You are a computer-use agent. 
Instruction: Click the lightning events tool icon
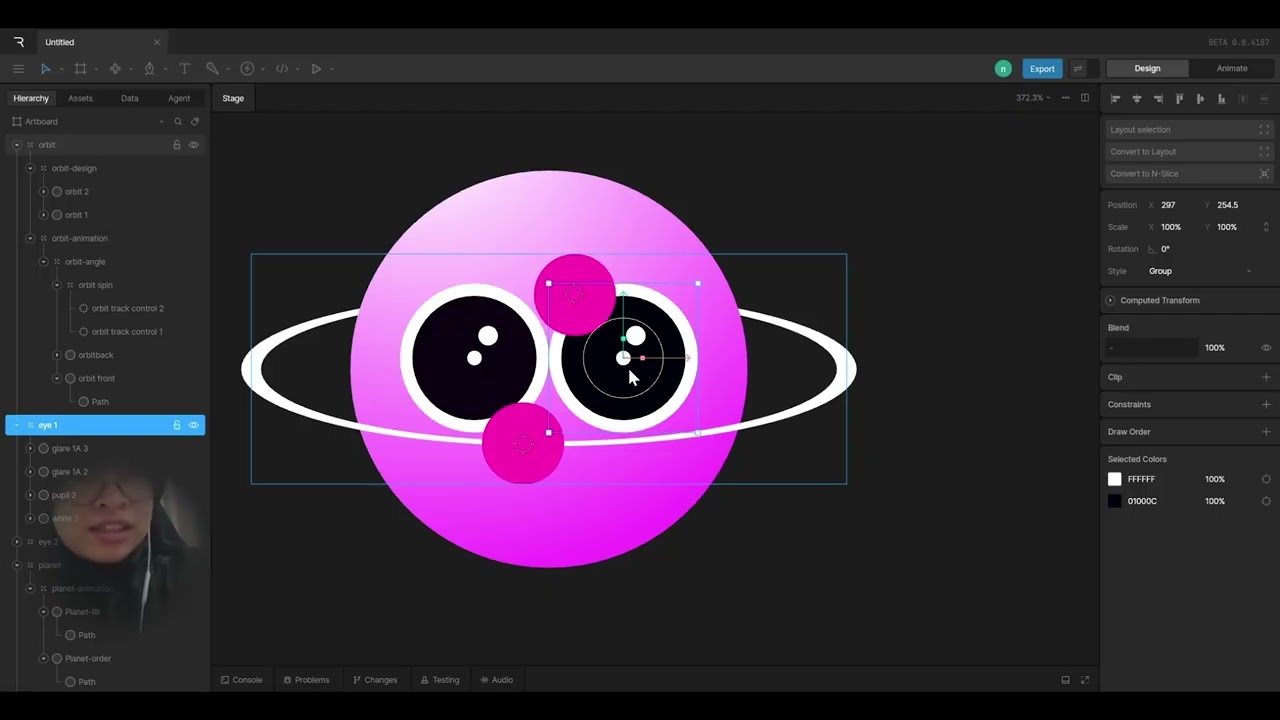tap(247, 69)
